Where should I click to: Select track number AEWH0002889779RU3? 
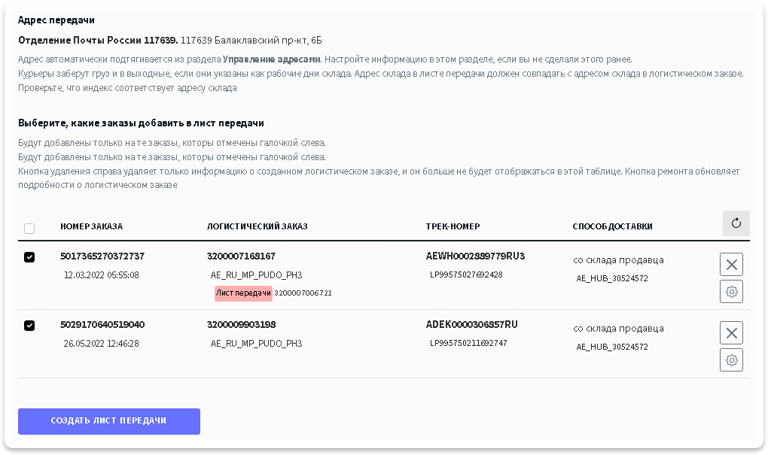coord(475,256)
